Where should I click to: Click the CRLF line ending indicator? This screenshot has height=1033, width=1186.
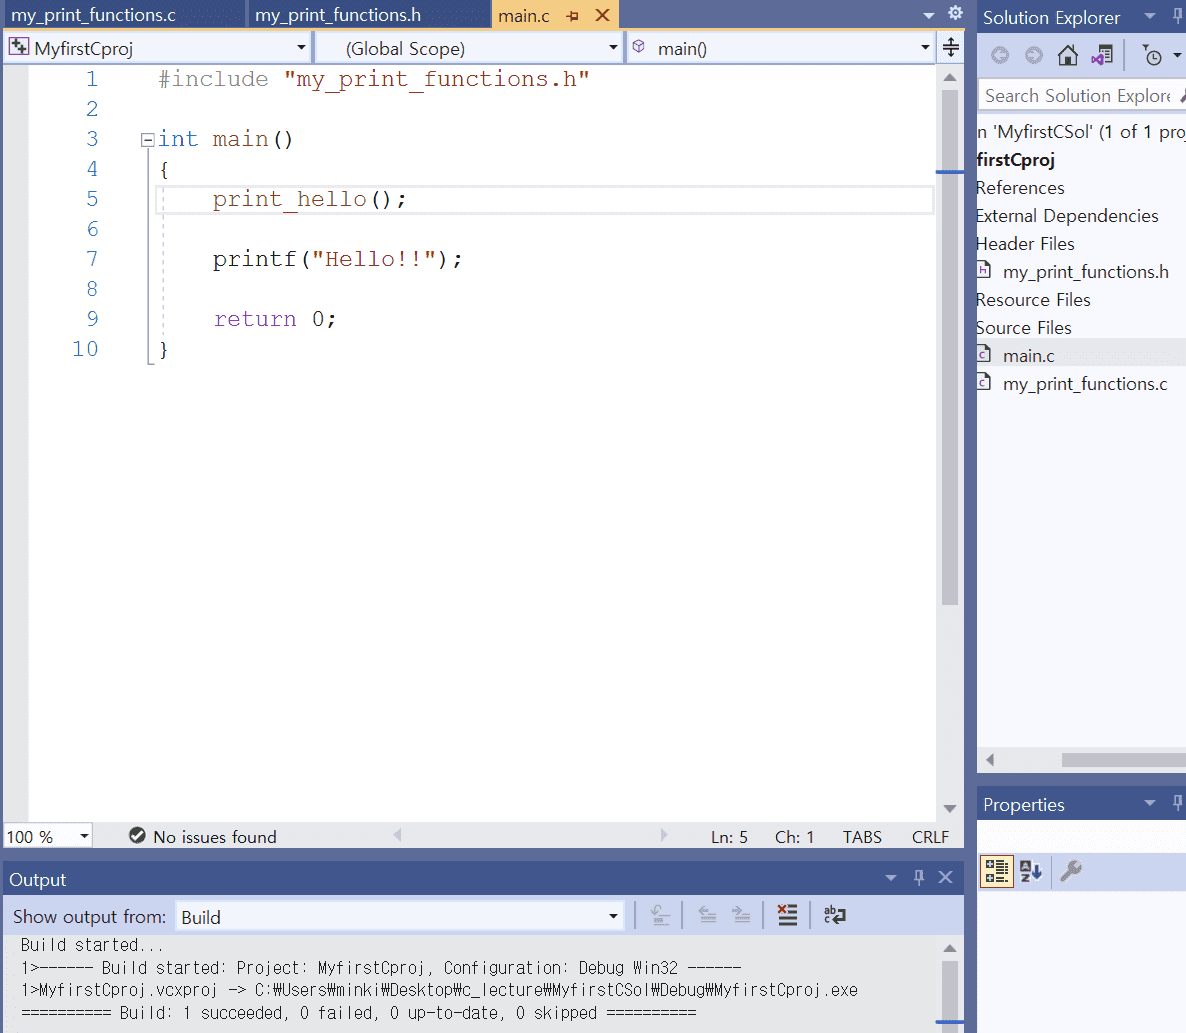(x=930, y=837)
